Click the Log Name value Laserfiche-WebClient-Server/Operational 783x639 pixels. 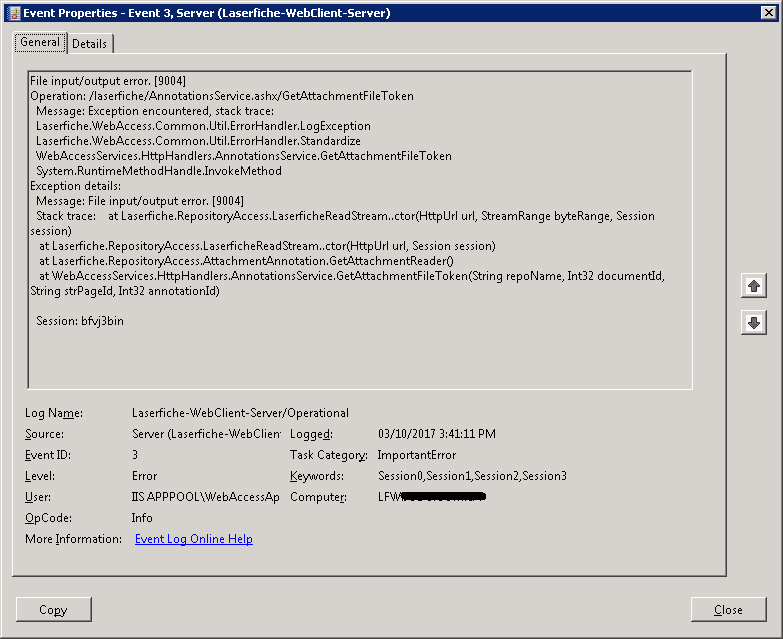240,413
